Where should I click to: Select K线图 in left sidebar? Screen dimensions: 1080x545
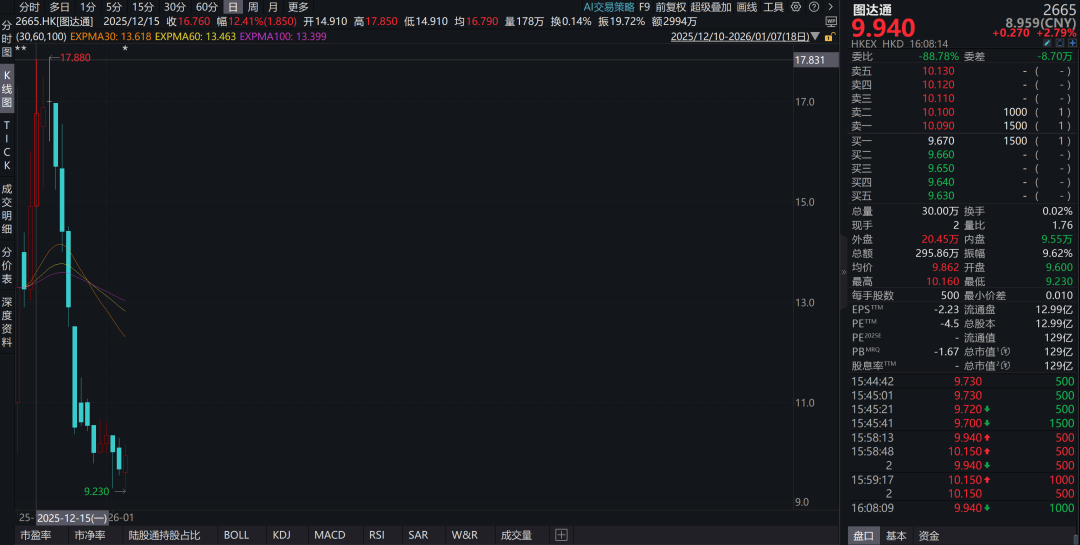pyautogui.click(x=7, y=89)
